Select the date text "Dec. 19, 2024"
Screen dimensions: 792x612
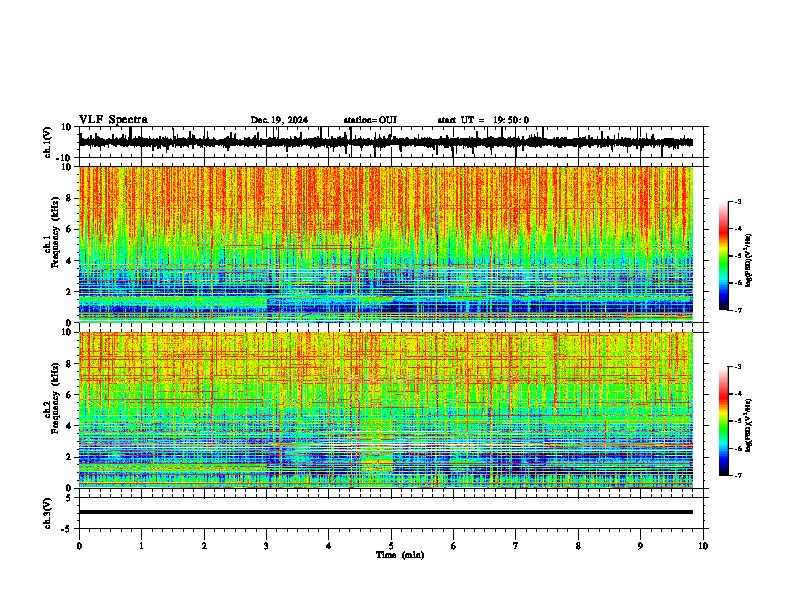[279, 120]
